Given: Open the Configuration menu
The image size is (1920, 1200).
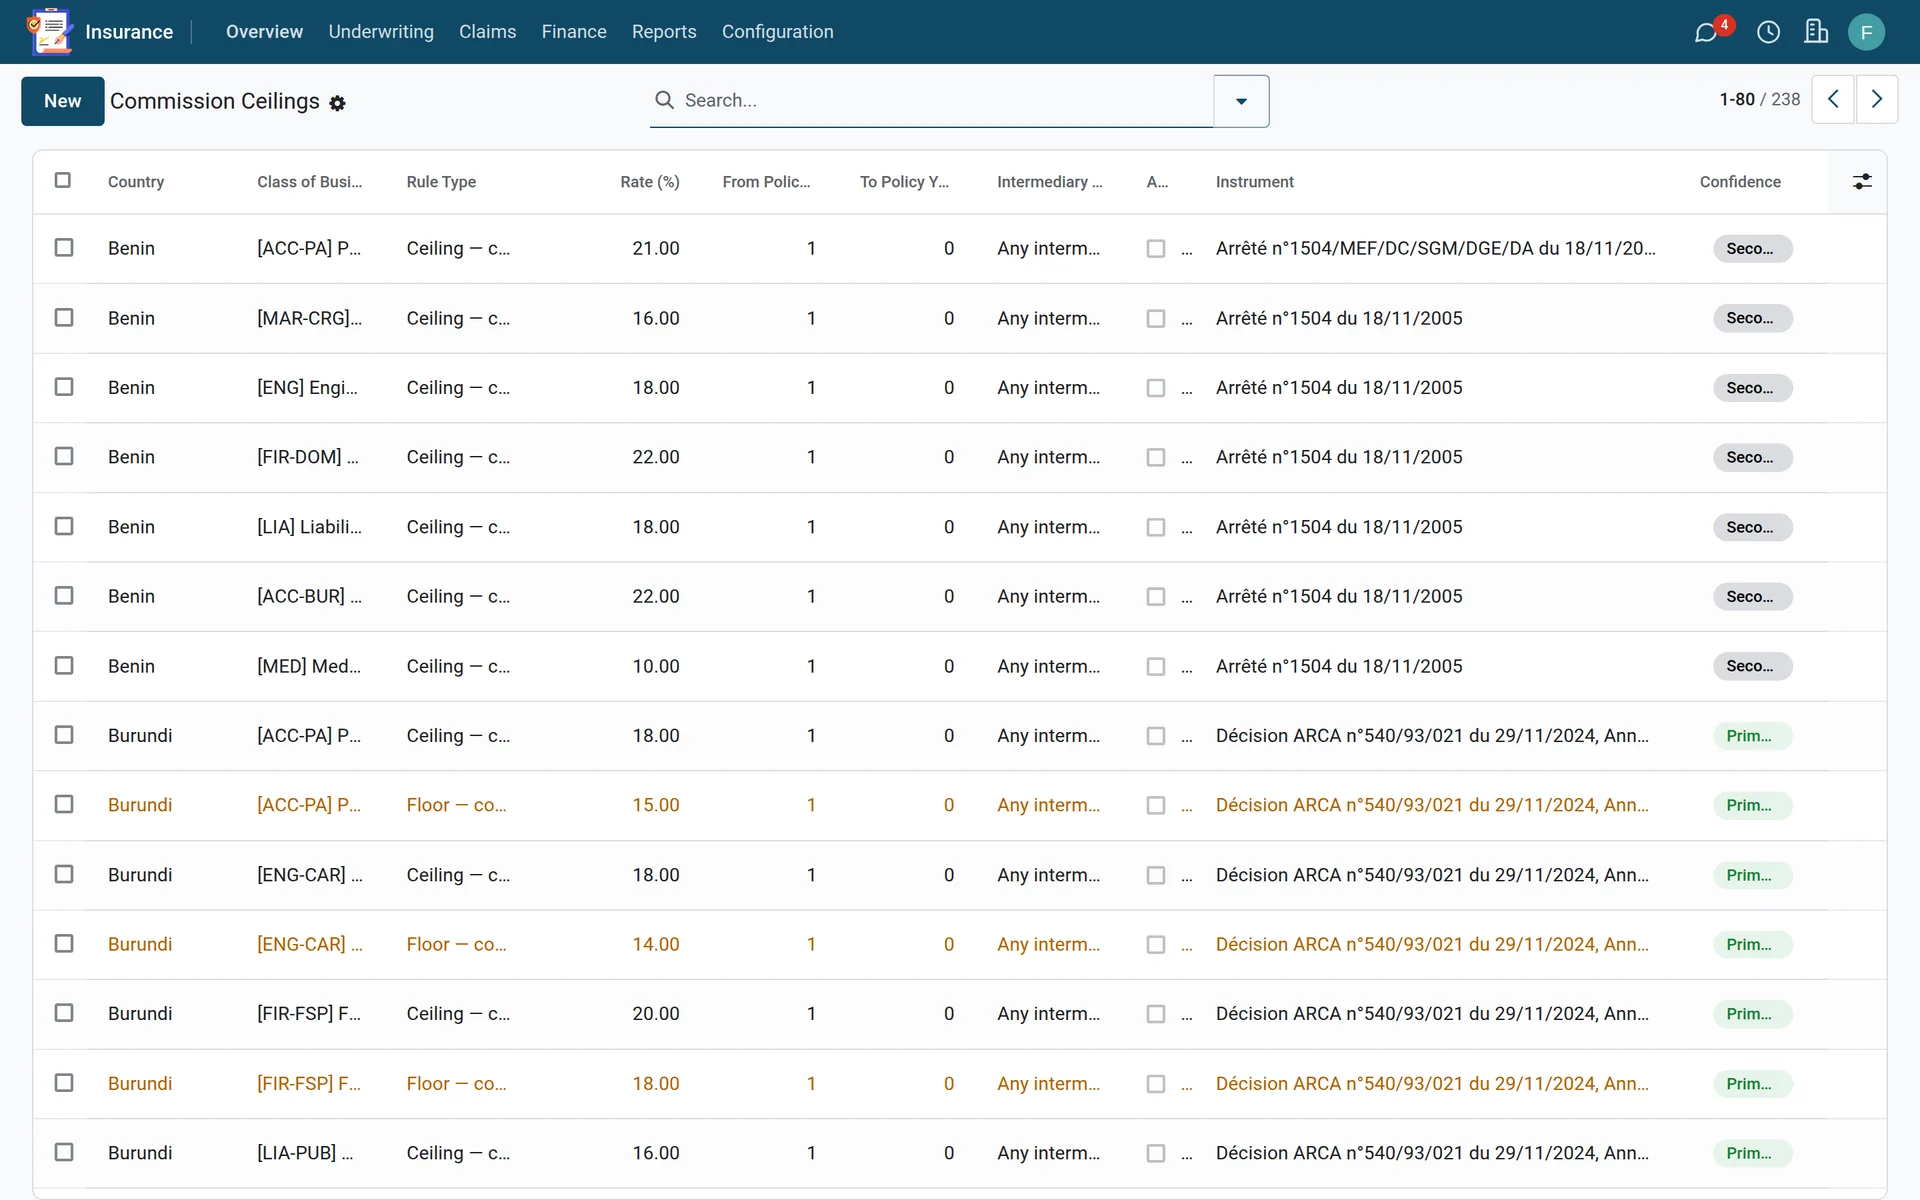Looking at the screenshot, I should click(777, 32).
